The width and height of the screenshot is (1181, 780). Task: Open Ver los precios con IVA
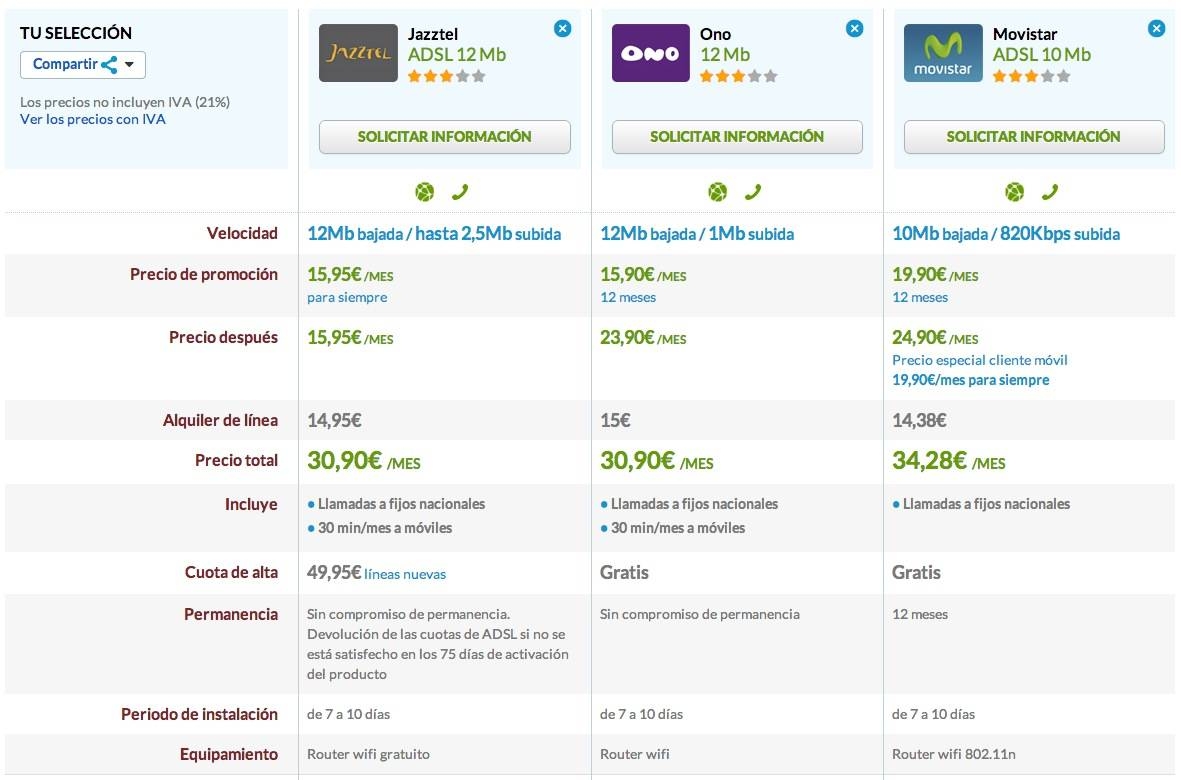click(x=93, y=119)
